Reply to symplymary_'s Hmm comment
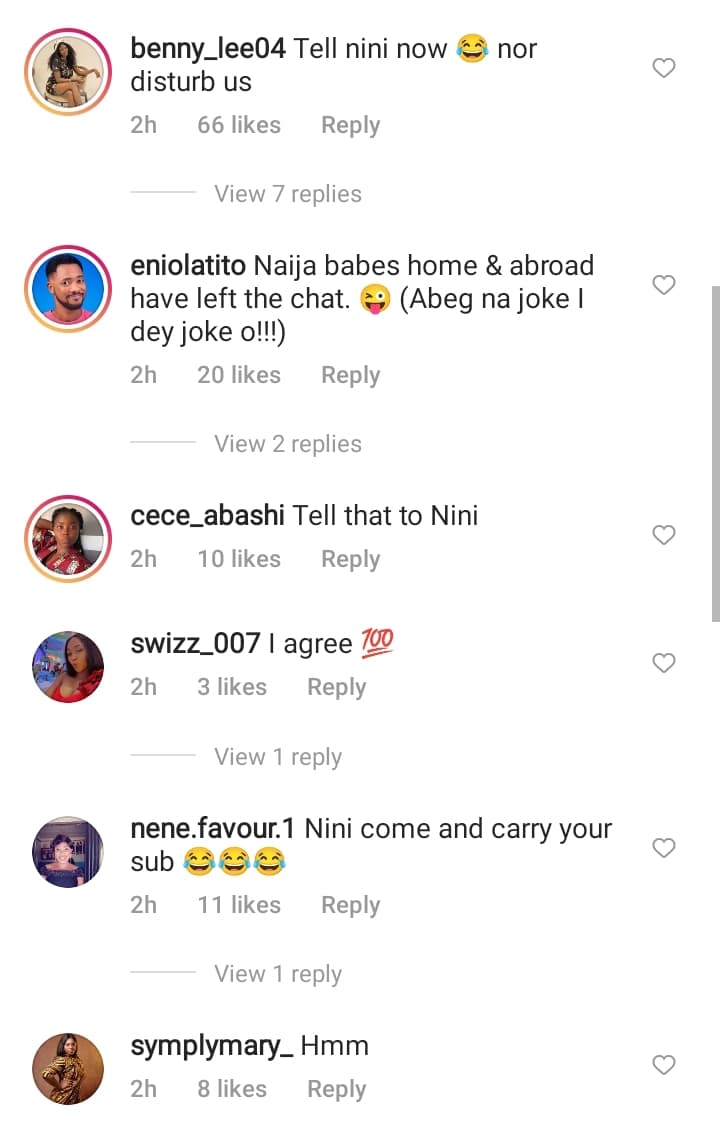Image resolution: width=720 pixels, height=1145 pixels. [x=336, y=1090]
